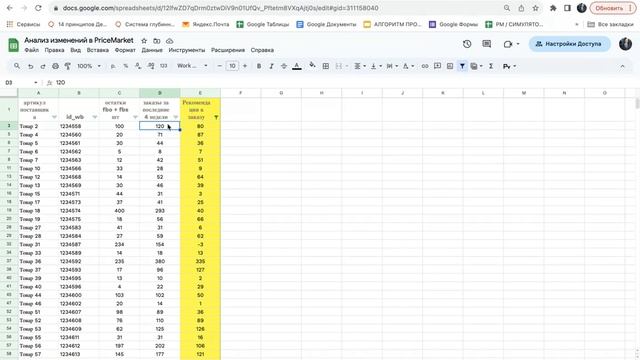Open filter dropdown on остатки fbo + fbs column
Screen dimensions: 640x360
pyautogui.click(x=135, y=117)
